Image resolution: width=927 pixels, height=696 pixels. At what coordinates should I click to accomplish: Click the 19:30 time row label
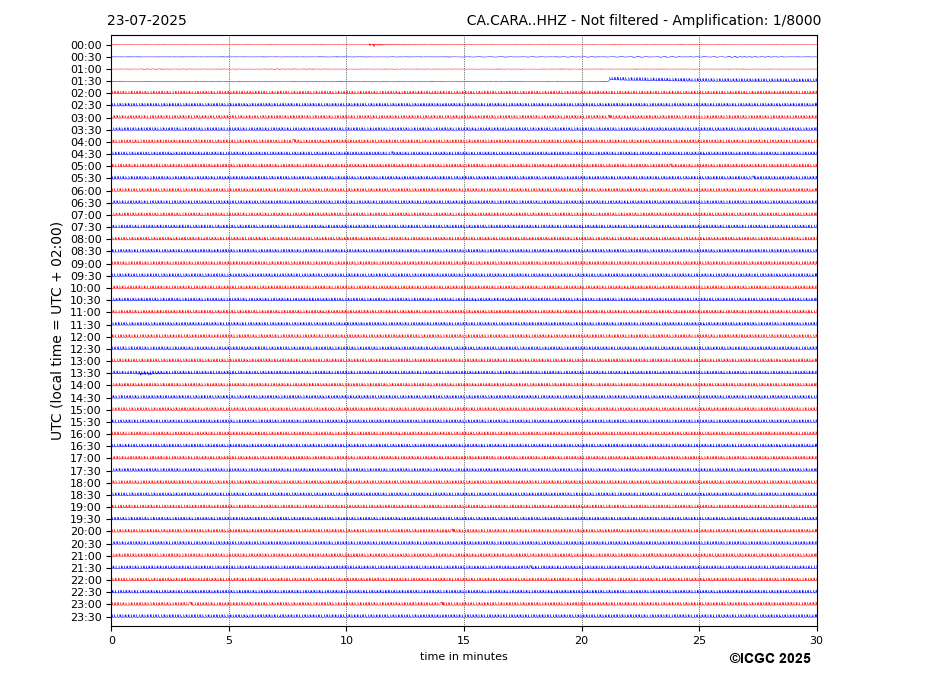pos(86,520)
